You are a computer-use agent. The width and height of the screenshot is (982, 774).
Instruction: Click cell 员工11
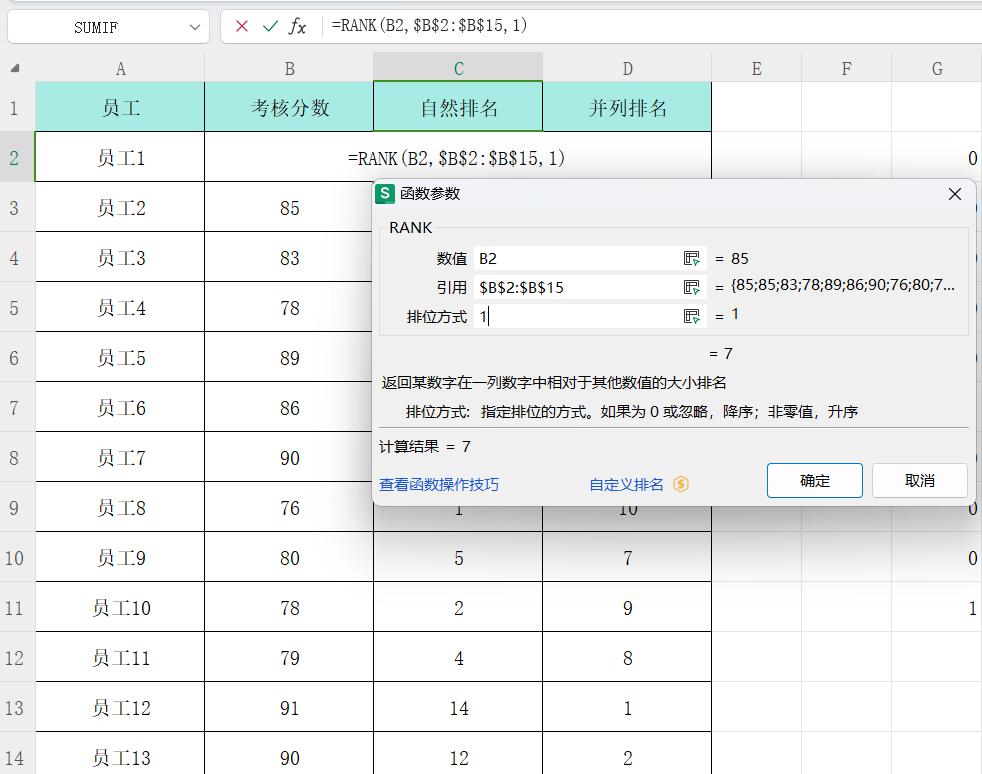coord(120,658)
